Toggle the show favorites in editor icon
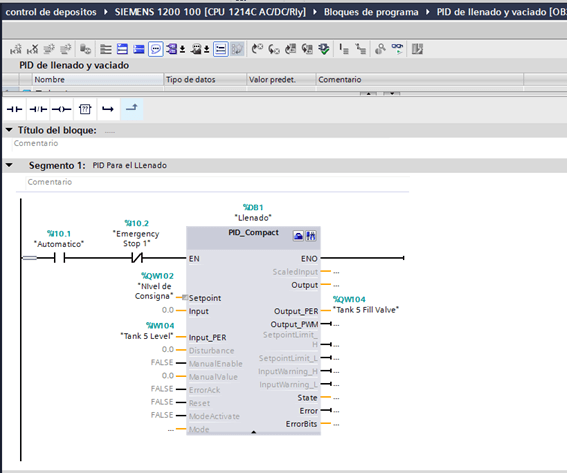Screen dimensions: 567x473 pyautogui.click(x=221, y=49)
